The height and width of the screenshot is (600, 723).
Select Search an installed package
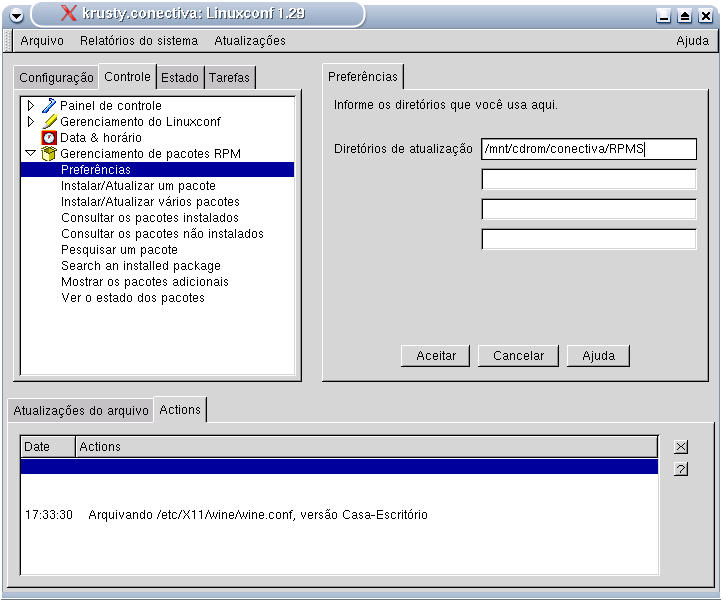[x=141, y=266]
